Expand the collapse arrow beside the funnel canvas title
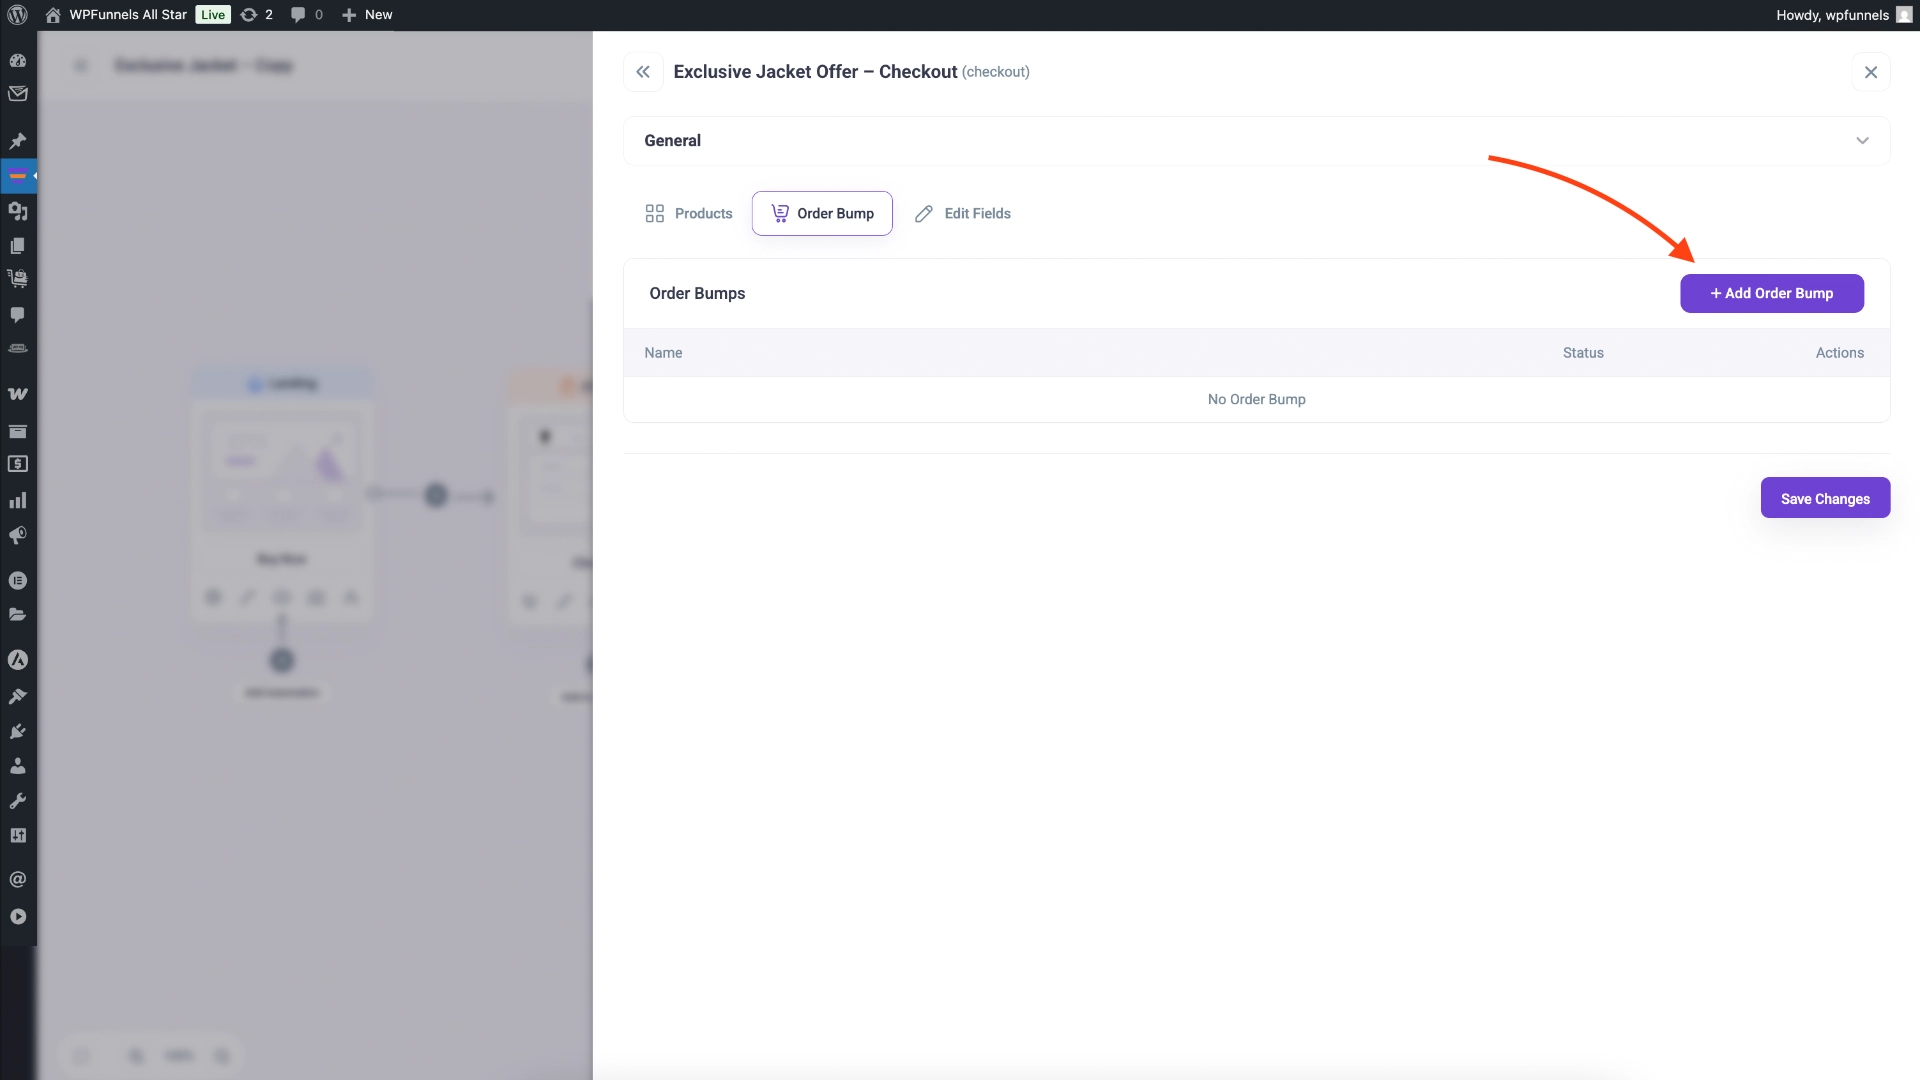The height and width of the screenshot is (1080, 1920). (80, 65)
